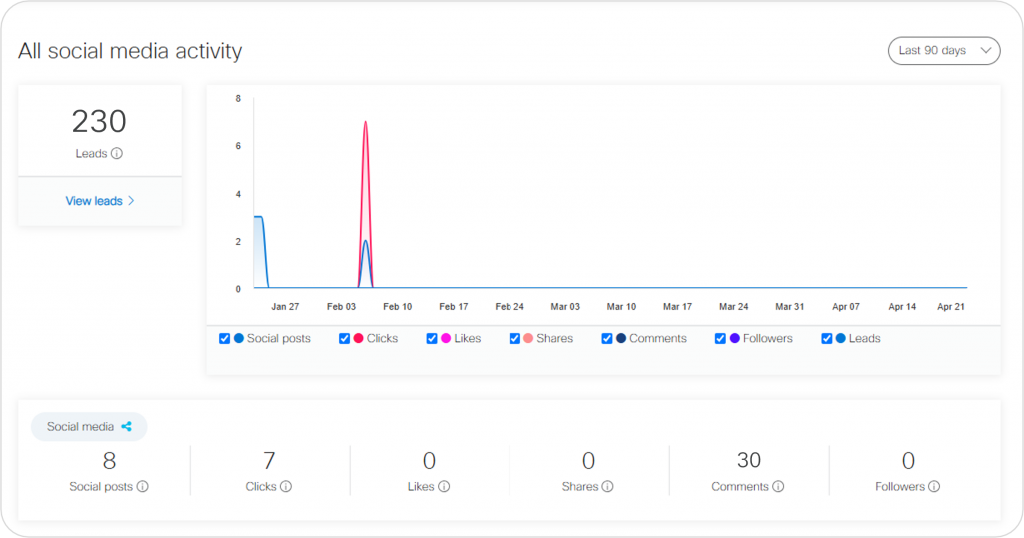Select the Social media tab pill
The height and width of the screenshot is (538, 1024).
89,427
